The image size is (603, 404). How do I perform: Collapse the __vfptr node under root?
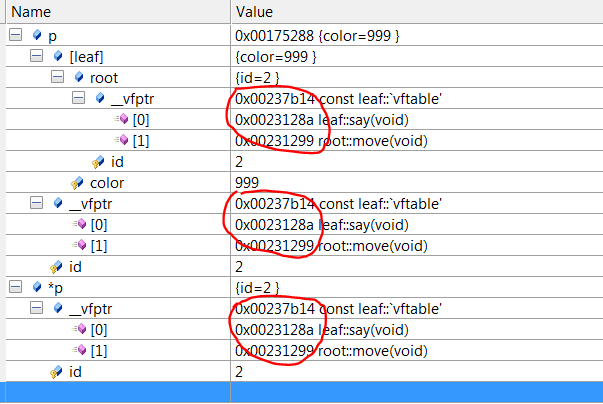coord(78,98)
